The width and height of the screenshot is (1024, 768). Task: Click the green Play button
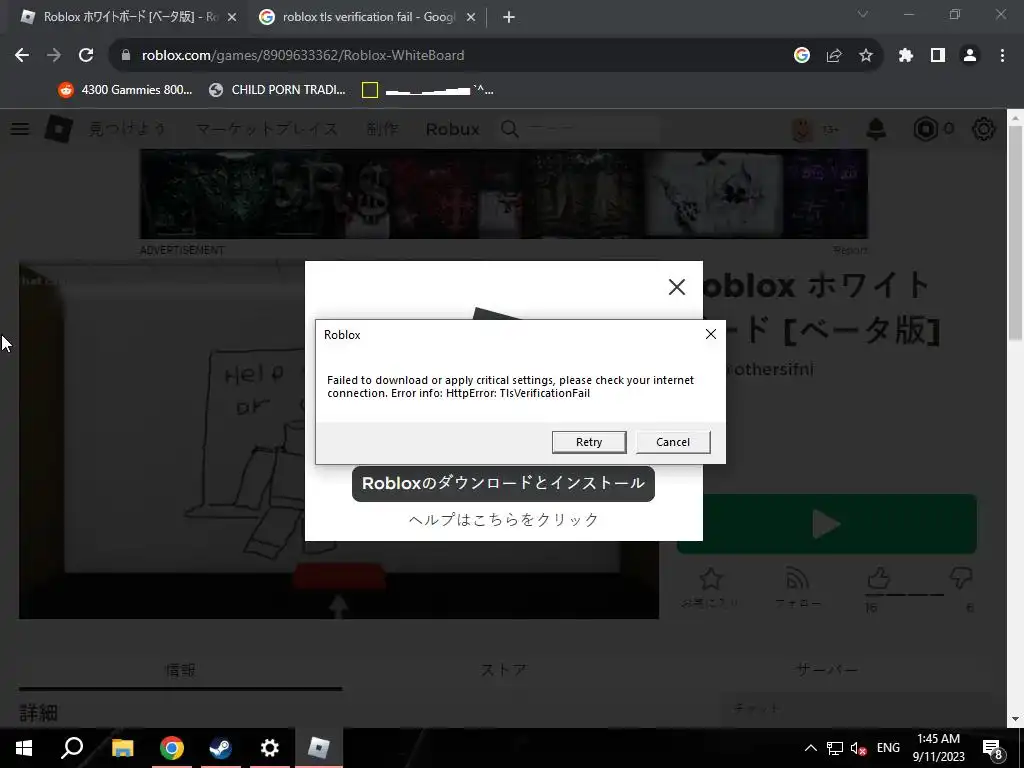(x=827, y=524)
